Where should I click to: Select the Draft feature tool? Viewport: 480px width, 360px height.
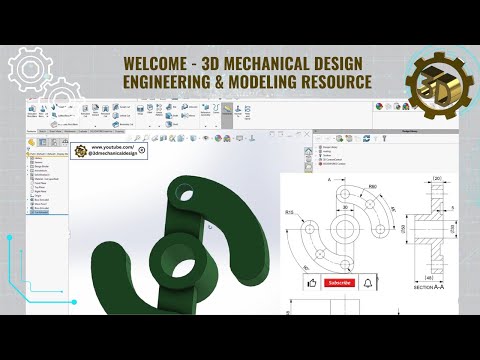coord(172,116)
